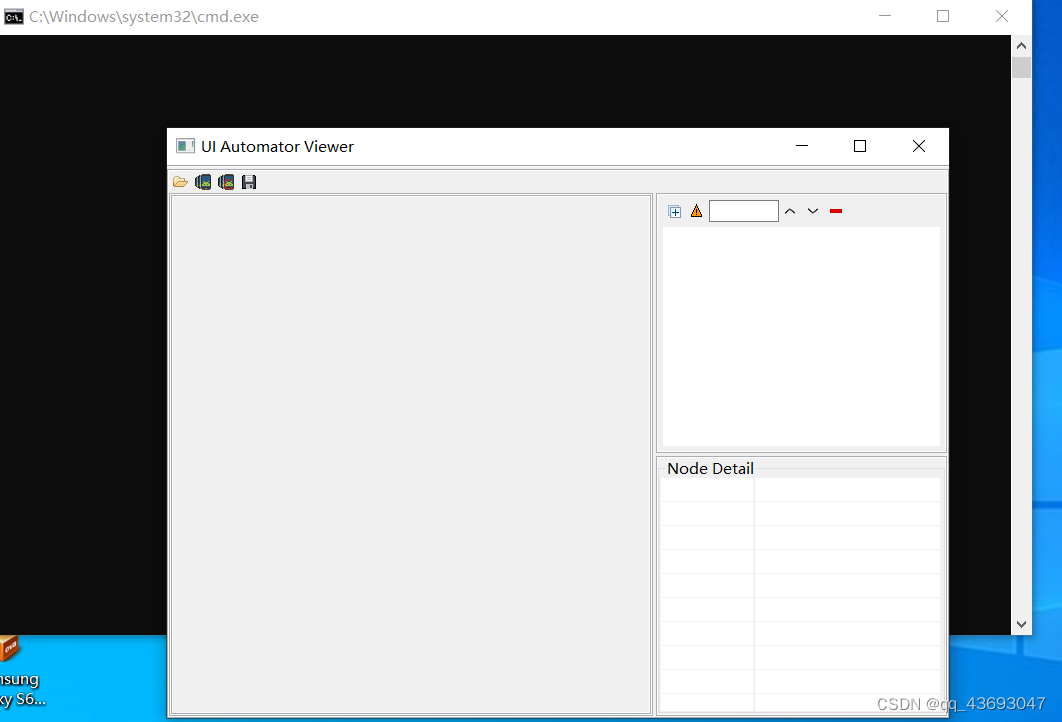This screenshot has height=722, width=1062.
Task: Click the first row in Node Detail table
Action: [x=800, y=490]
